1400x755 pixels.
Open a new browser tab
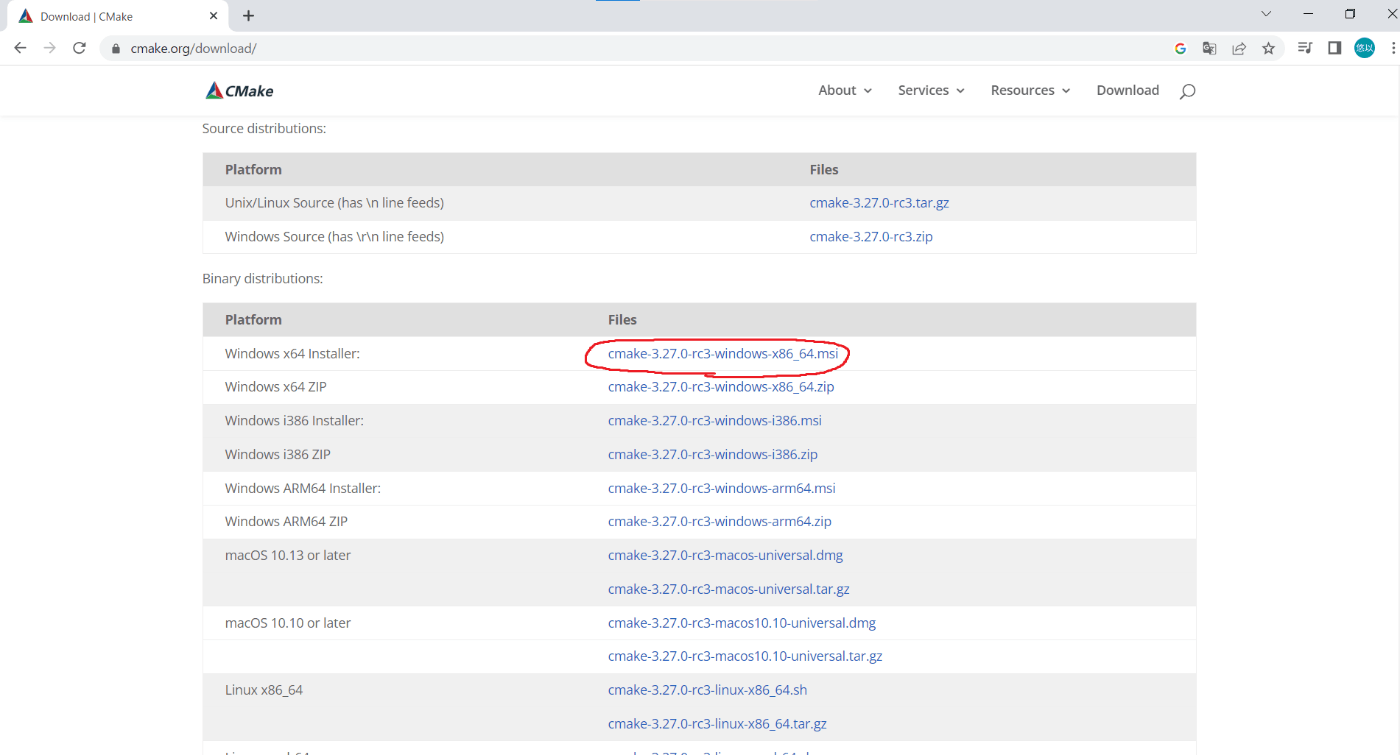[x=248, y=16]
